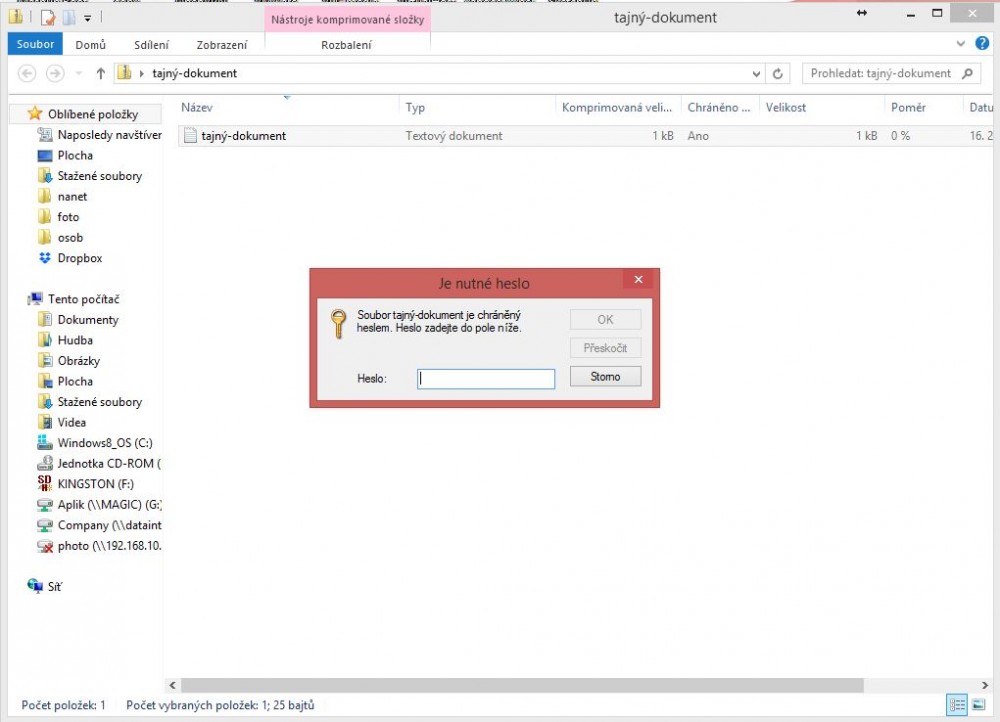Open the disconnected photo network drive

point(44,546)
